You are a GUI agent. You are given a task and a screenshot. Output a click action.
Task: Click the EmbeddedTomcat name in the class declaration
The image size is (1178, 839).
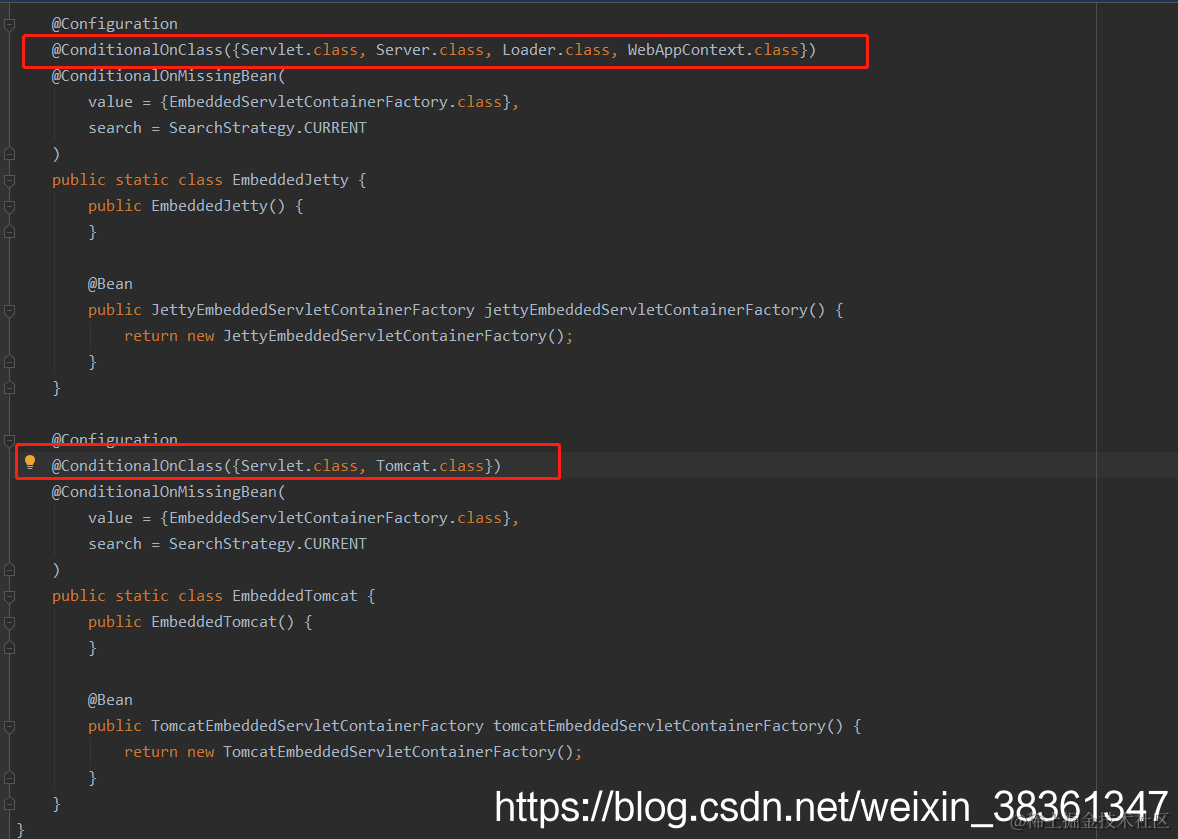pyautogui.click(x=295, y=596)
